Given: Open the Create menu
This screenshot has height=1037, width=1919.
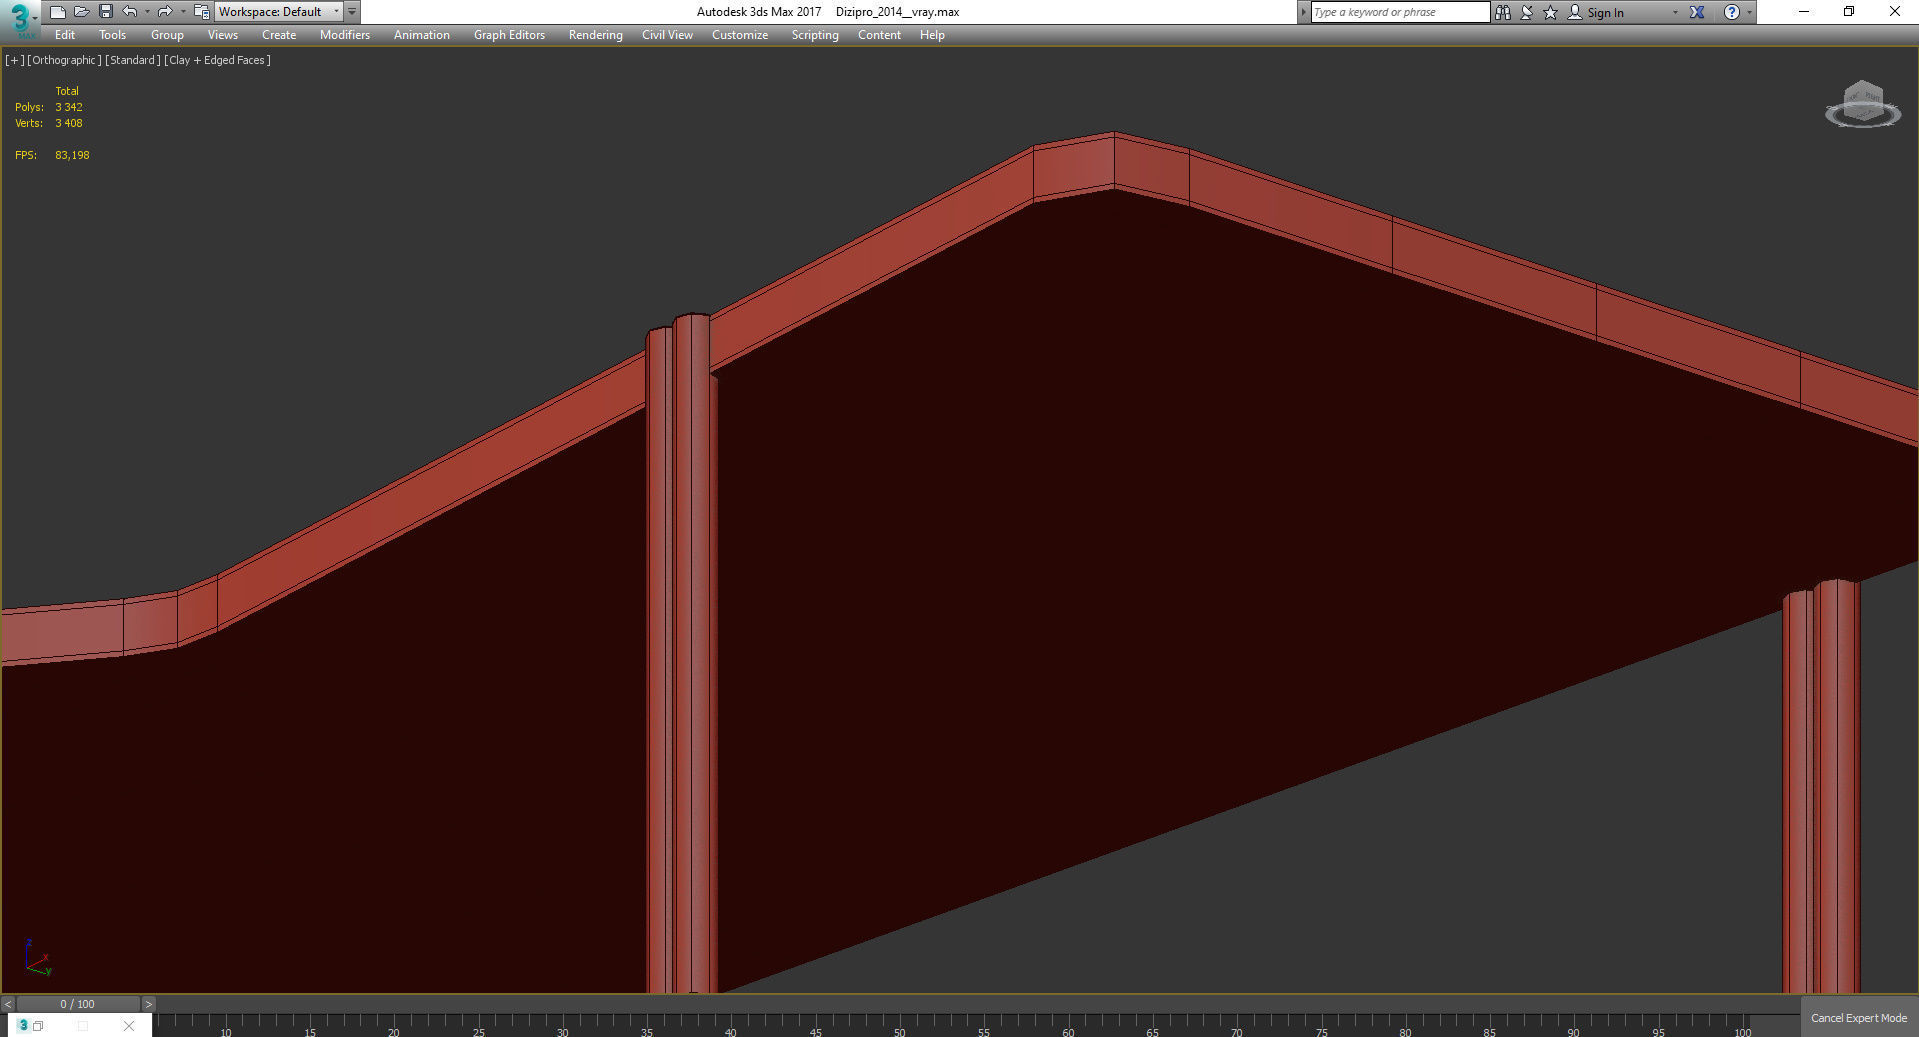Looking at the screenshot, I should pyautogui.click(x=279, y=35).
